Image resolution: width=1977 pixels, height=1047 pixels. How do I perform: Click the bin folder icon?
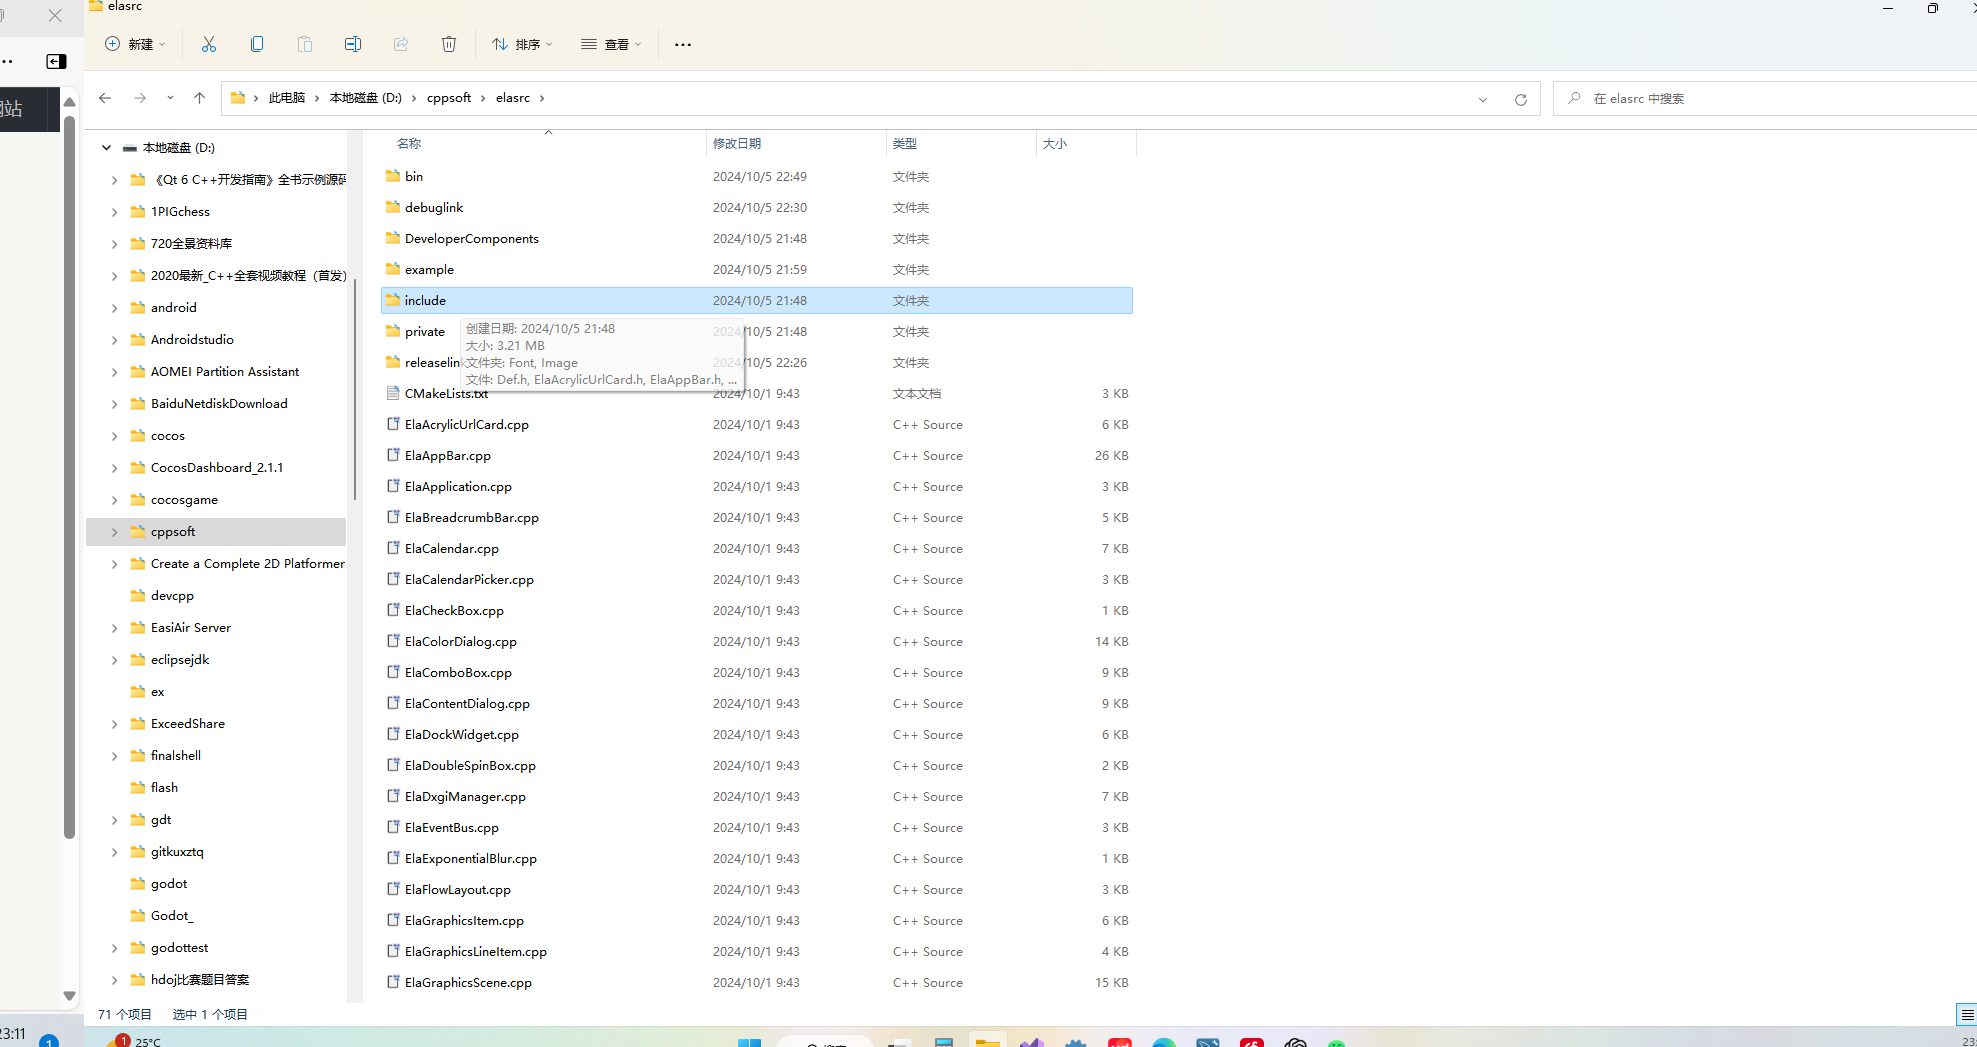coord(393,176)
